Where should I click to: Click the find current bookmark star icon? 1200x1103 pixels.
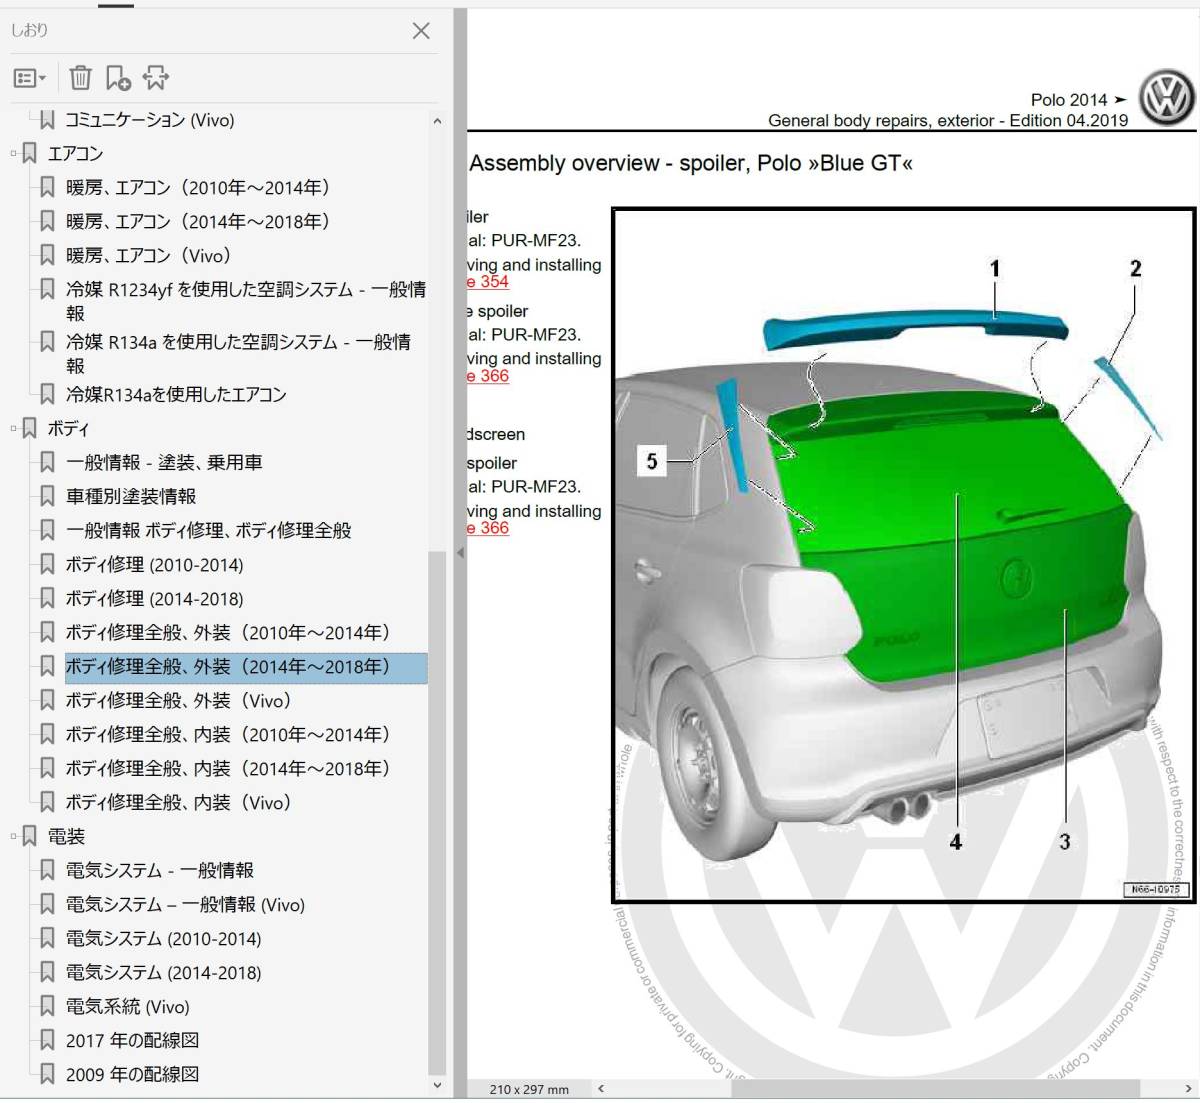[x=156, y=78]
